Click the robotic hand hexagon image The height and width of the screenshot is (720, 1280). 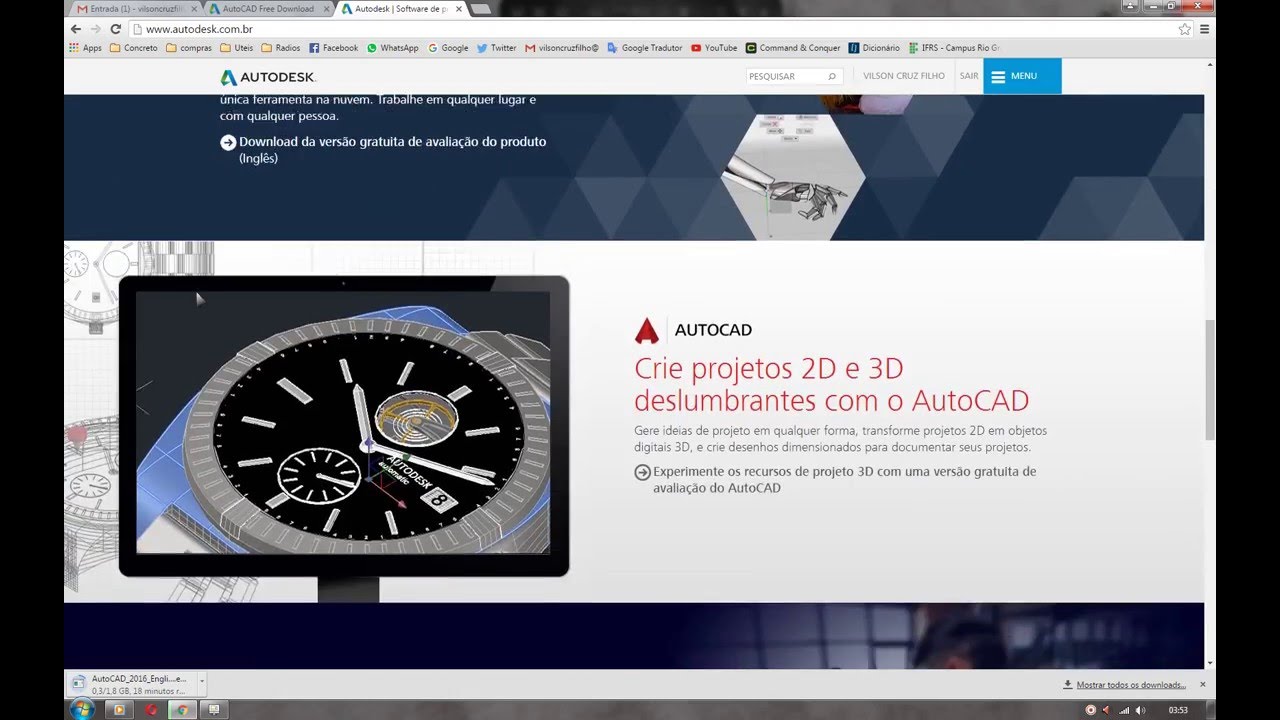point(791,176)
